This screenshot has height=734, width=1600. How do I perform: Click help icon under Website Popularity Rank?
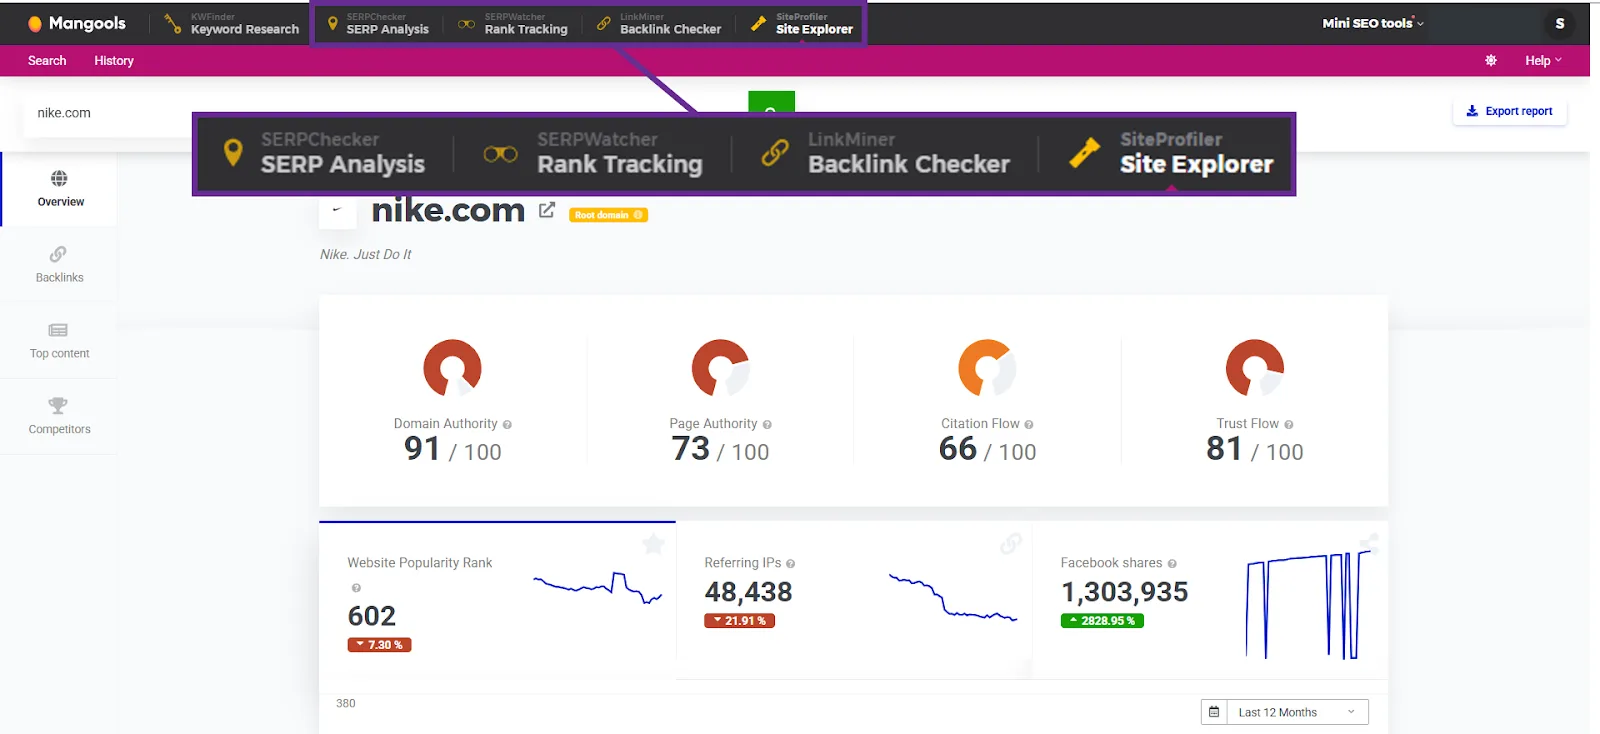(x=356, y=588)
